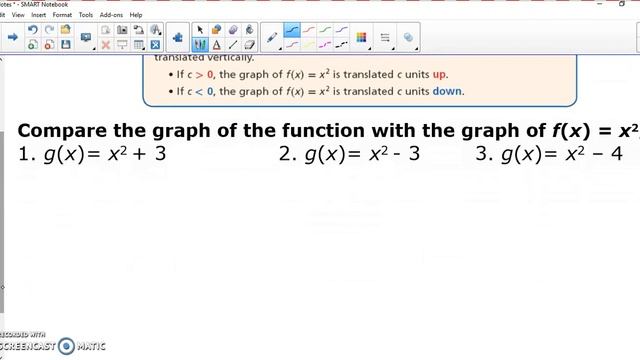Open the text style icon with letter A
The width and height of the screenshot is (640, 360).
point(155,30)
